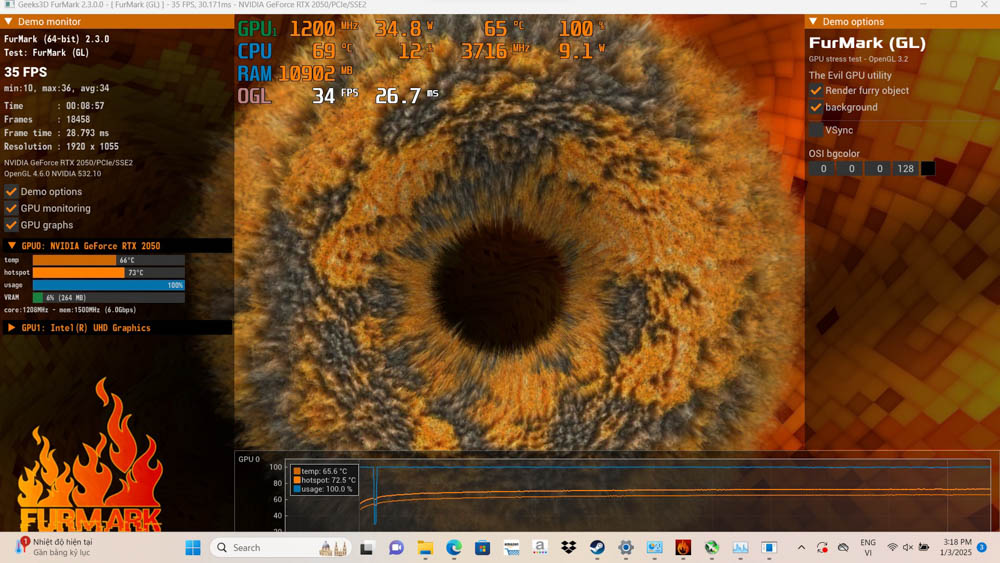Click the VRAM 6% (264 MB) bar
Screen dimensions: 1000x563
(x=108, y=298)
